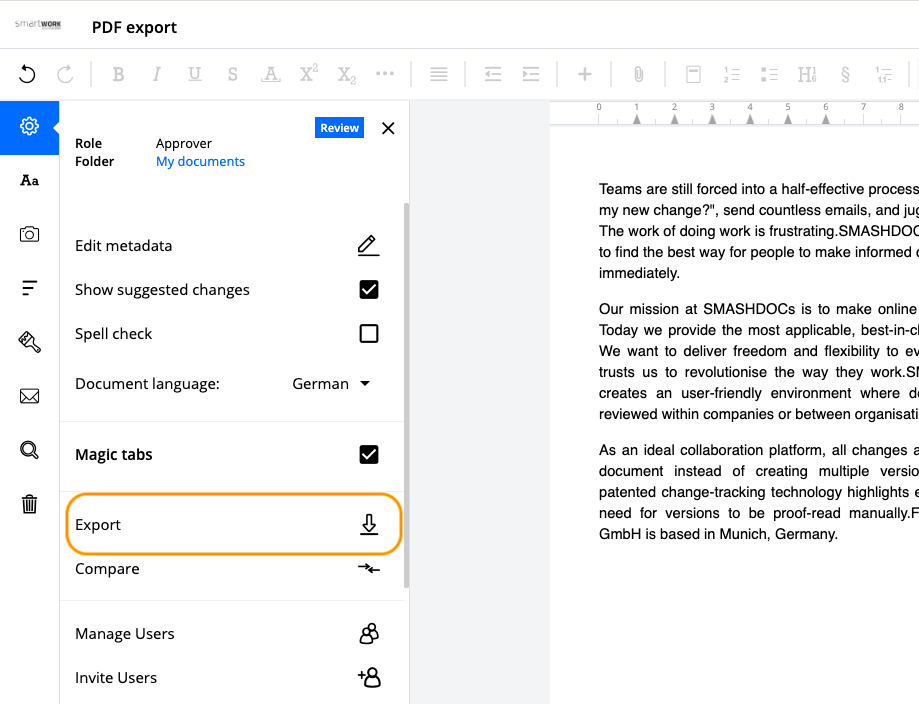Image resolution: width=919 pixels, height=704 pixels.
Task: Open the heading numbering tool
Action: coord(807,74)
